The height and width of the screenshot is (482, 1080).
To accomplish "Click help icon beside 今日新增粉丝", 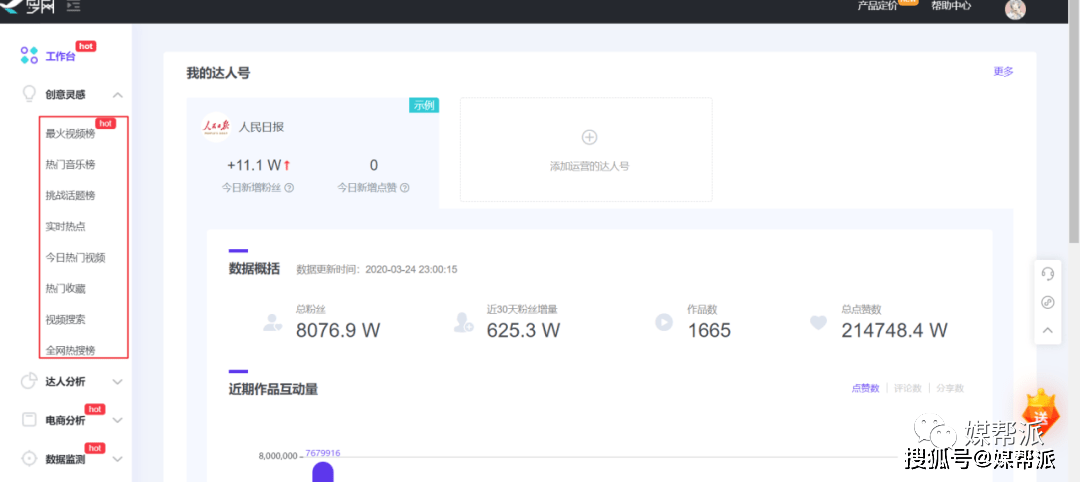I will pos(289,187).
